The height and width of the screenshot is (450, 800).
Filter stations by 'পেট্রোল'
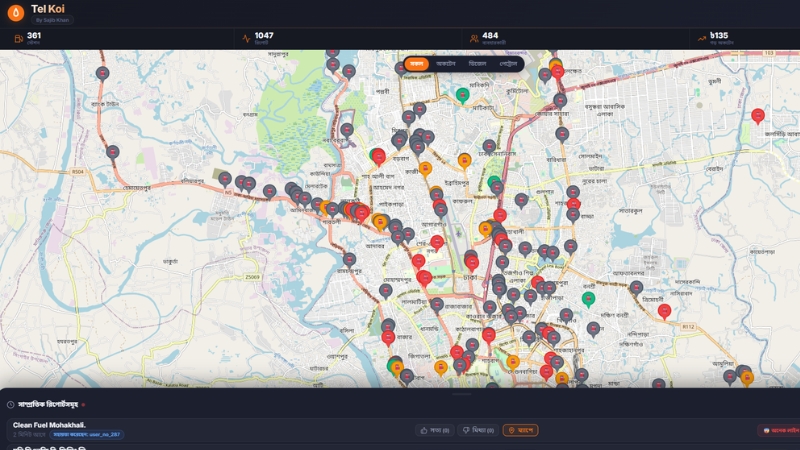tap(509, 64)
